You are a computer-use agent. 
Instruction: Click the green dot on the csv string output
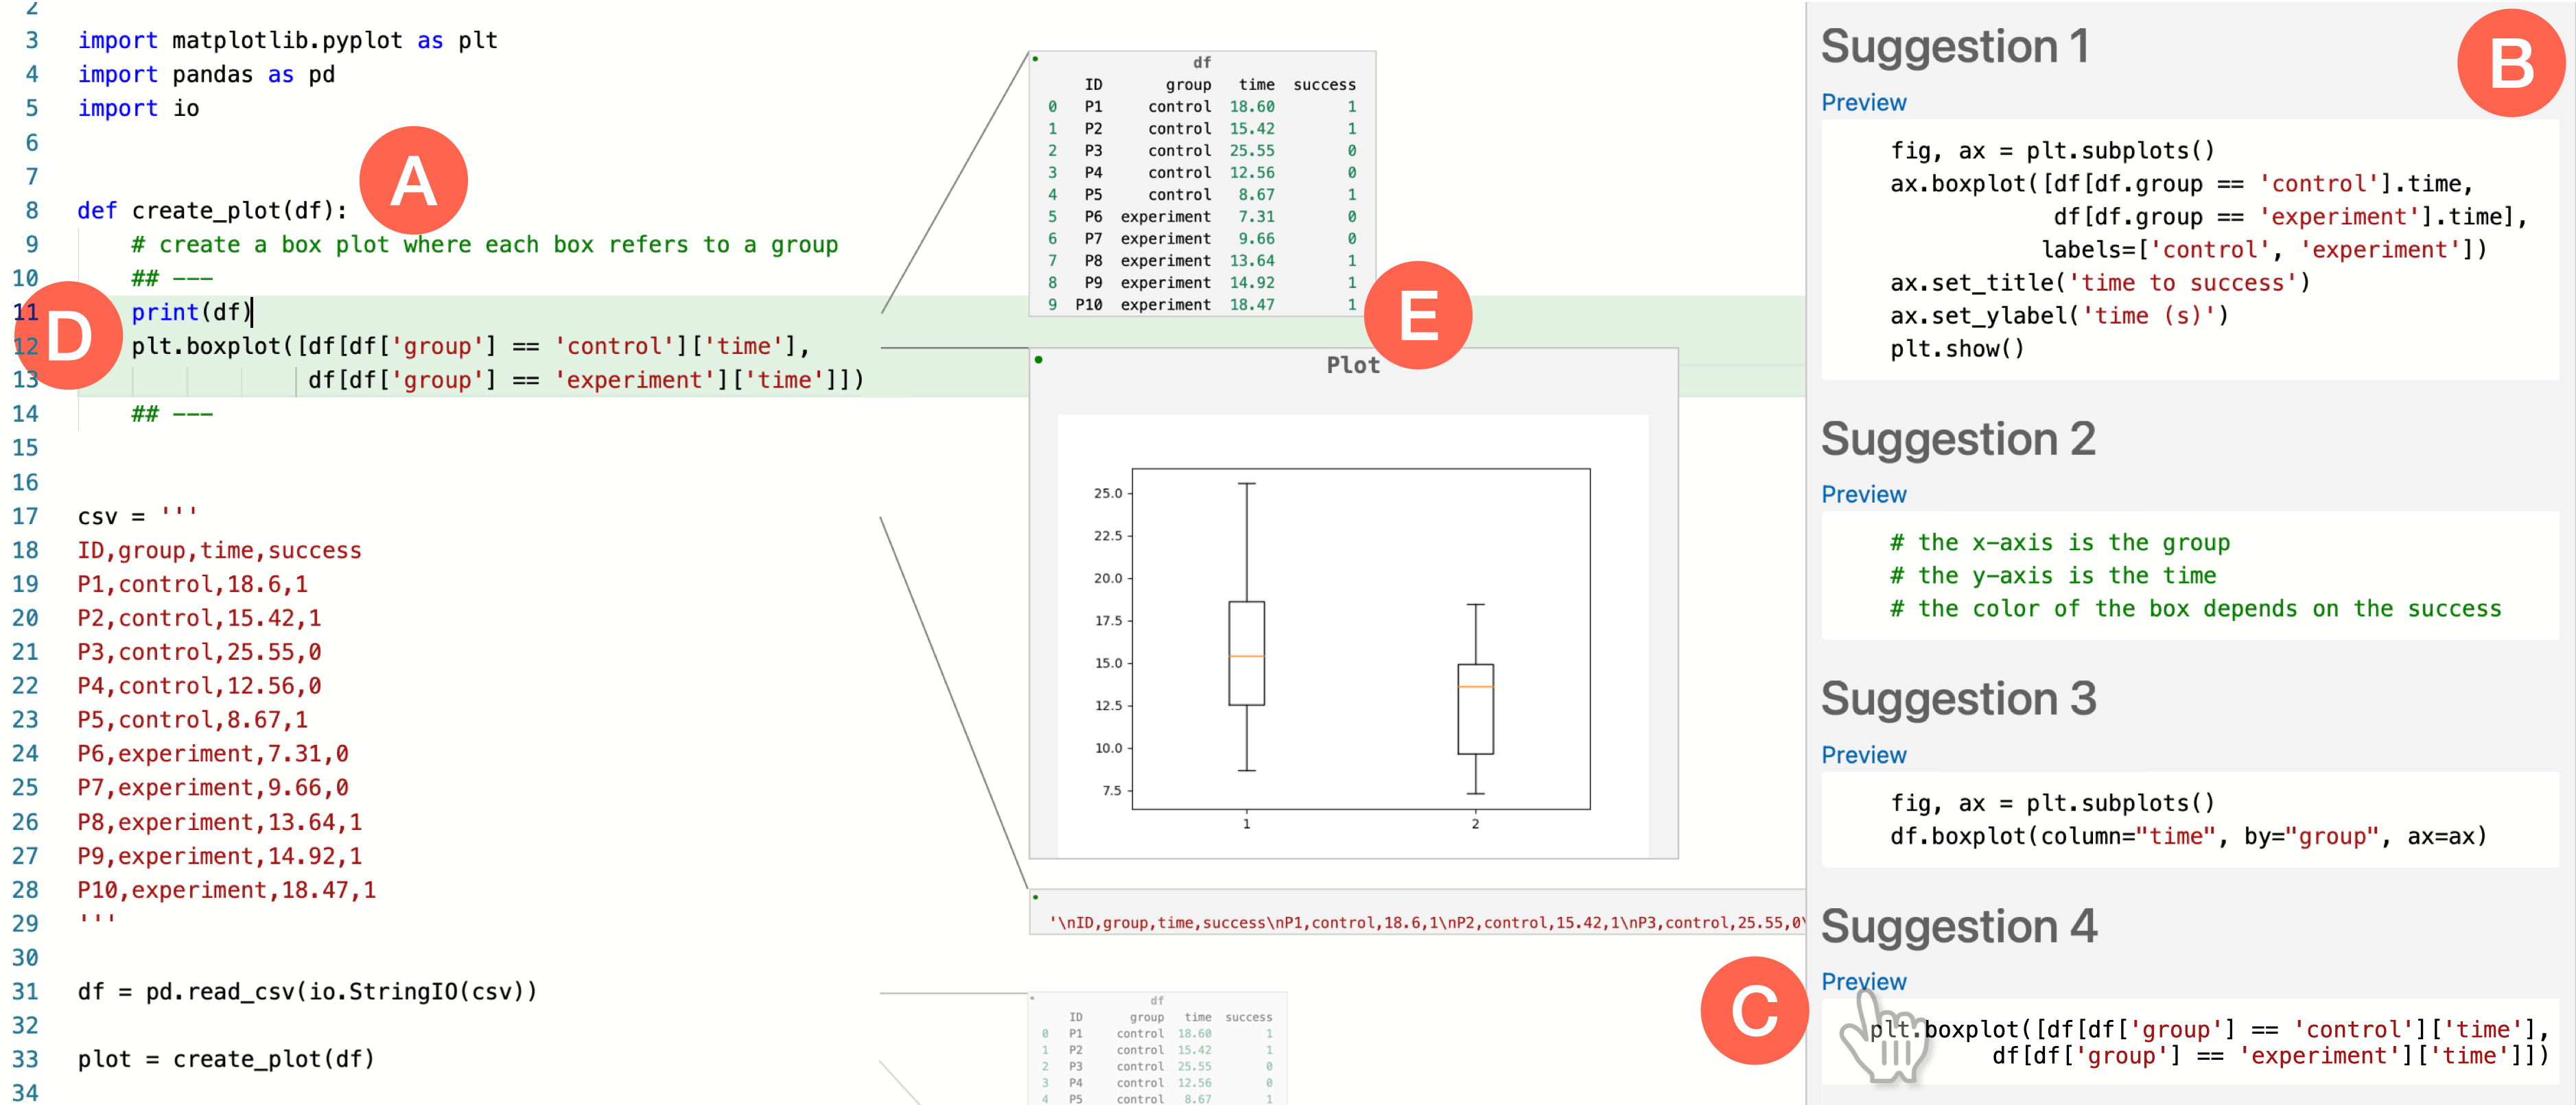click(1035, 897)
